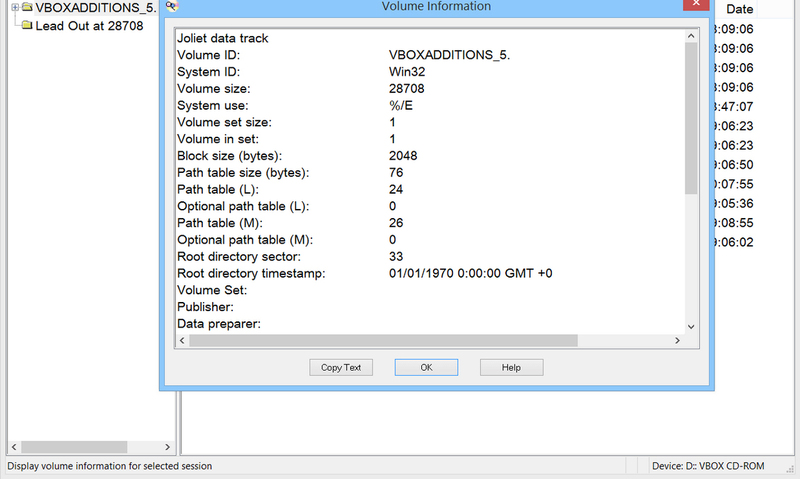This screenshot has height=479, width=800.
Task: Click the System use value %/E
Action: pos(401,106)
